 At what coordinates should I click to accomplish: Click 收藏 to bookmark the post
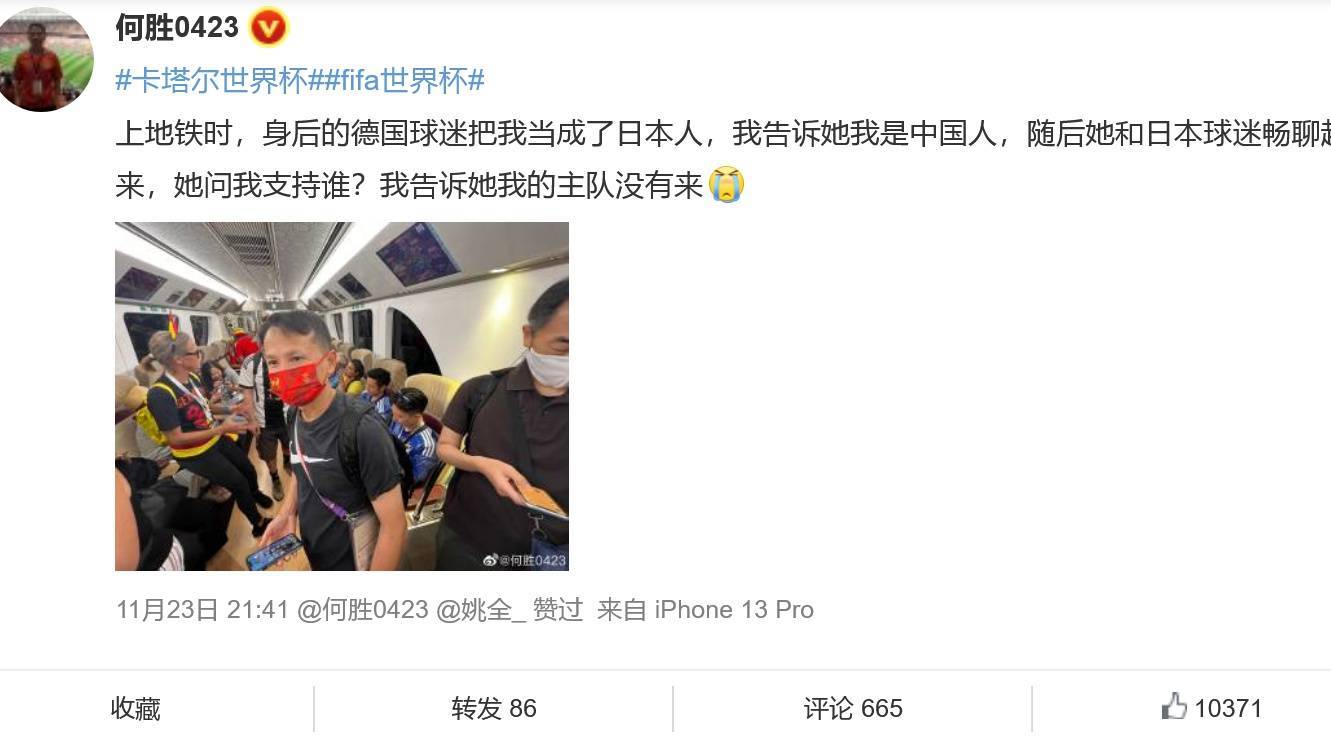pos(136,709)
